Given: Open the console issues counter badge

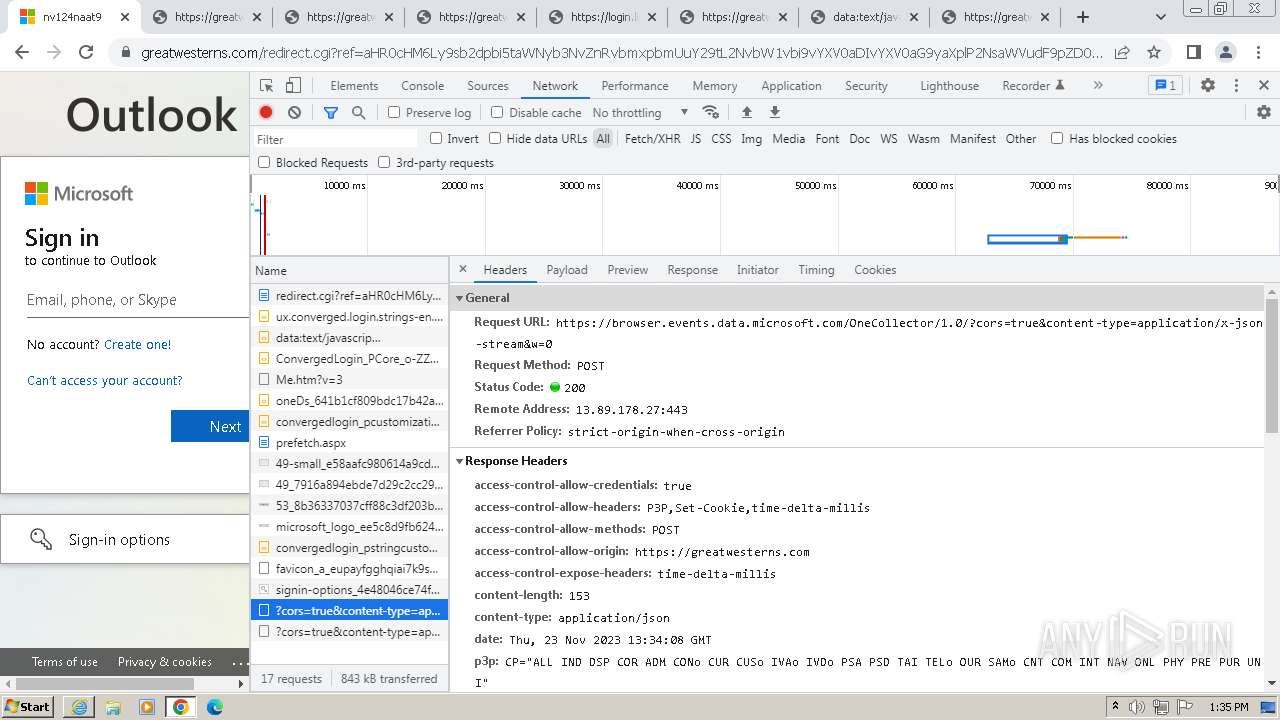Looking at the screenshot, I should pos(1164,86).
